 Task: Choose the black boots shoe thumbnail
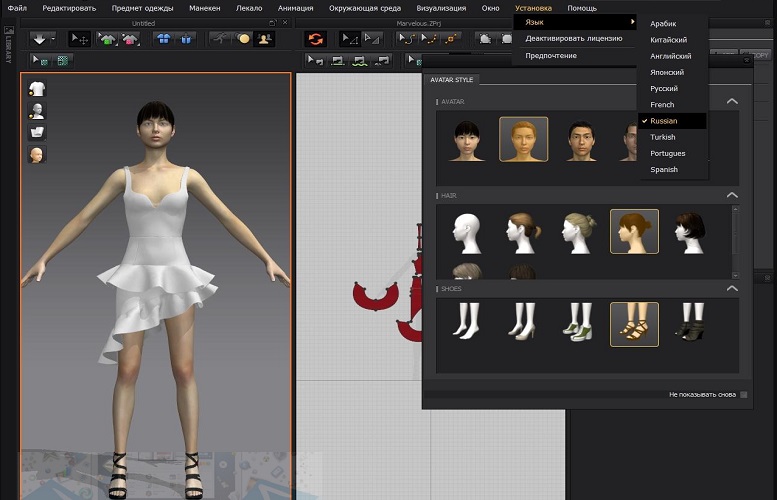(x=691, y=323)
